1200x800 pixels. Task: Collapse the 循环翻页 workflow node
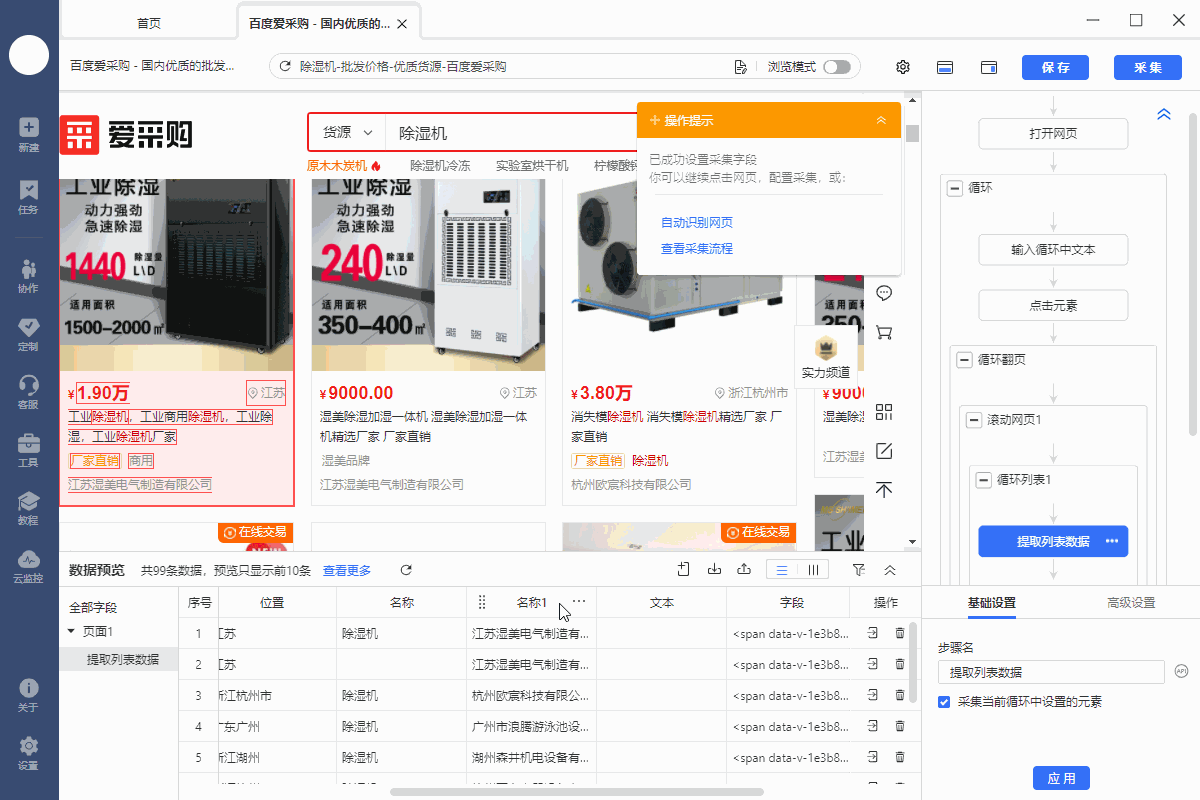point(964,359)
